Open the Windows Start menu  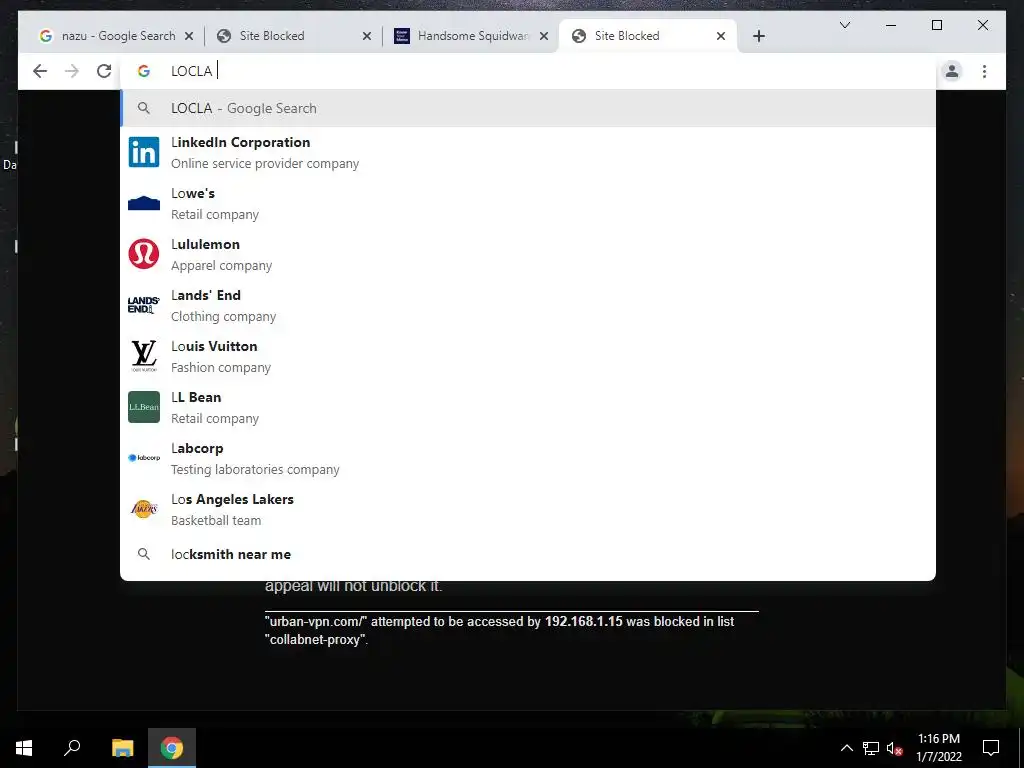coord(24,748)
